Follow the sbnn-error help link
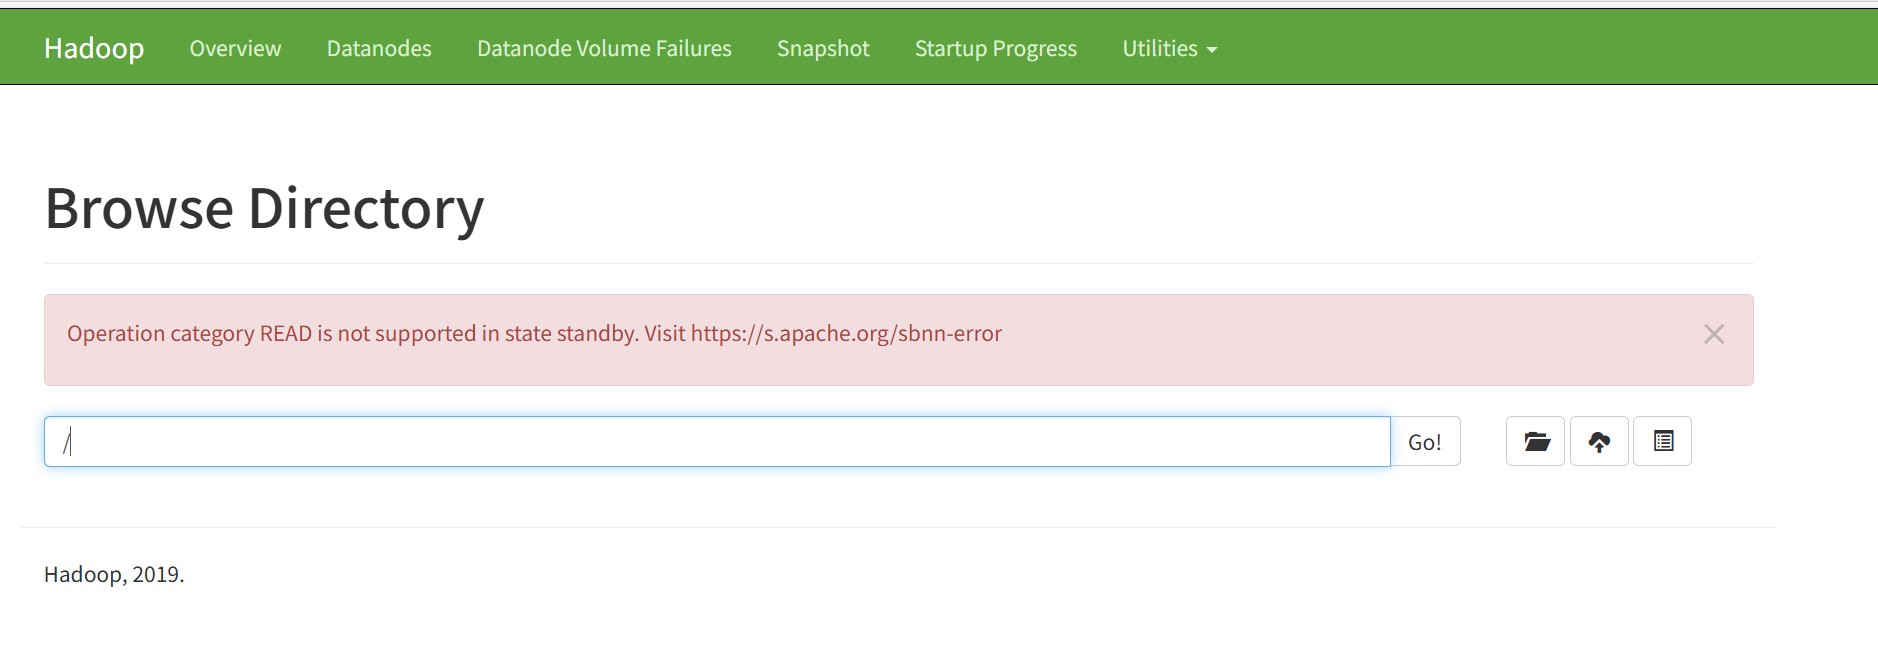Screen dimensions: 1878x656 845,333
